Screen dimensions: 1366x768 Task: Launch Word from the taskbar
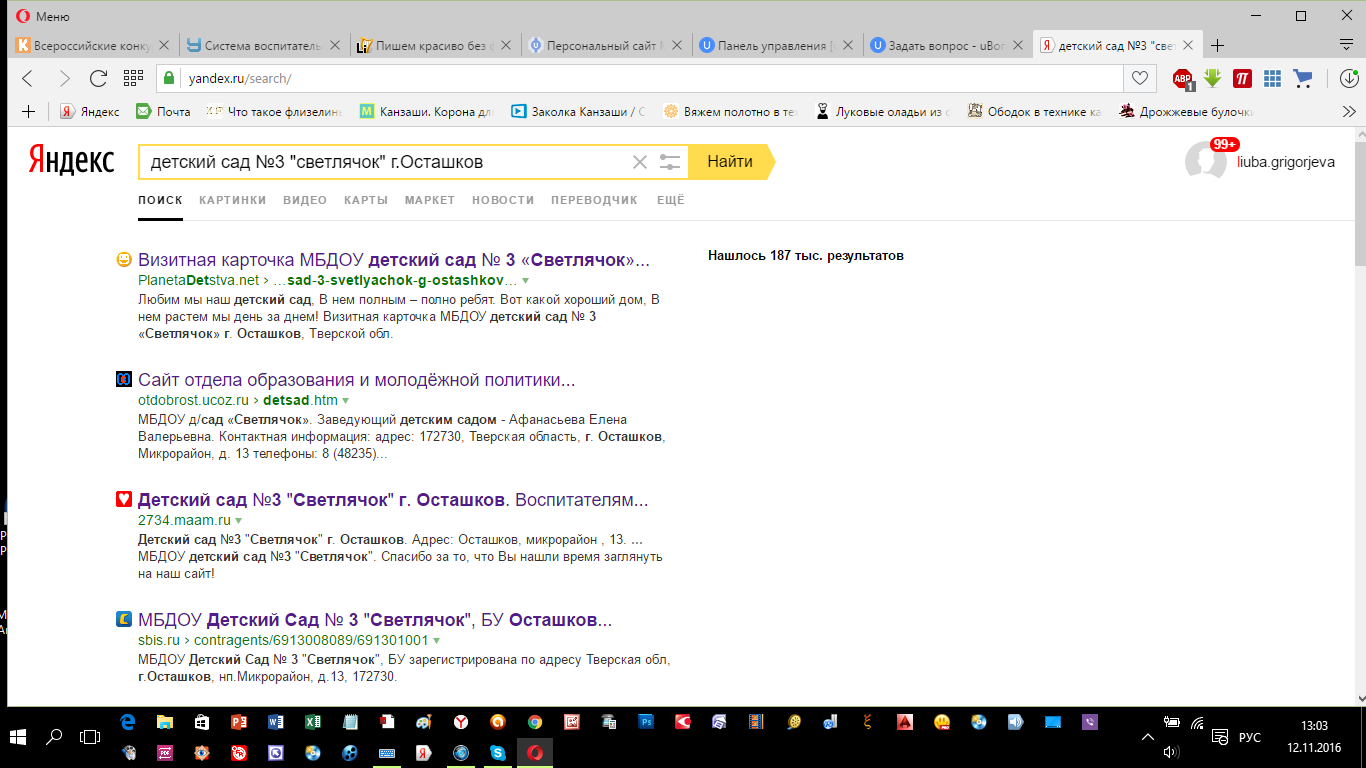(x=275, y=722)
